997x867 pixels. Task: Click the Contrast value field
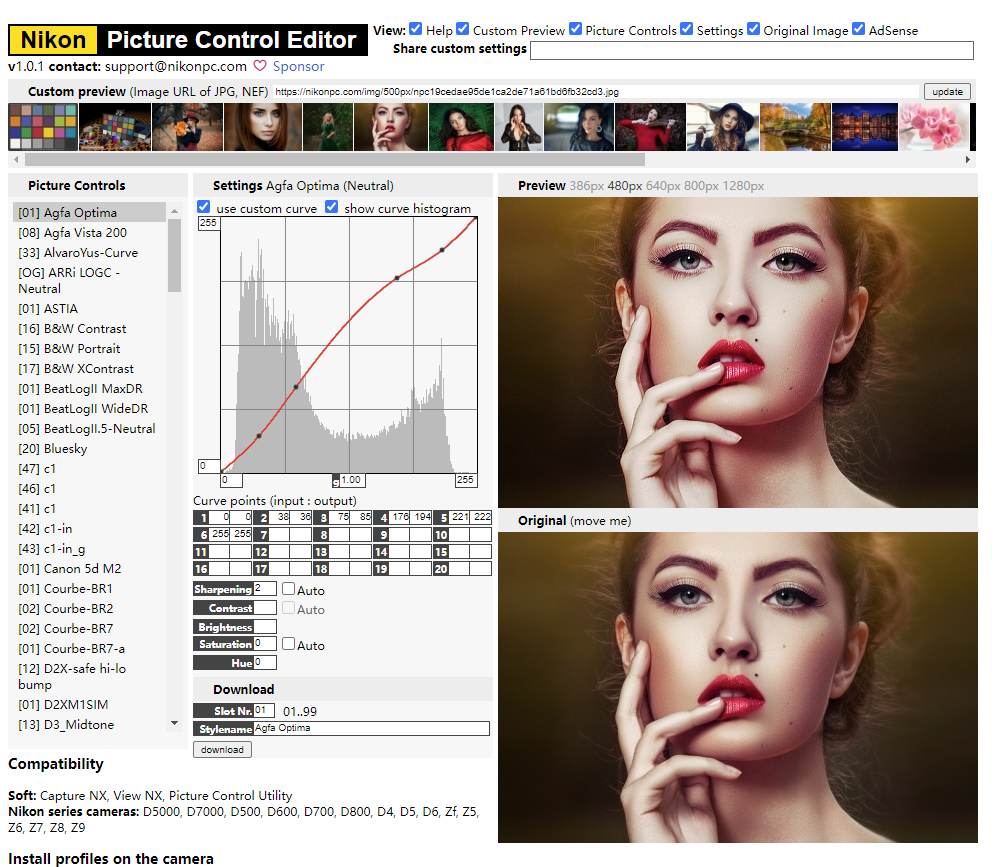[x=265, y=608]
